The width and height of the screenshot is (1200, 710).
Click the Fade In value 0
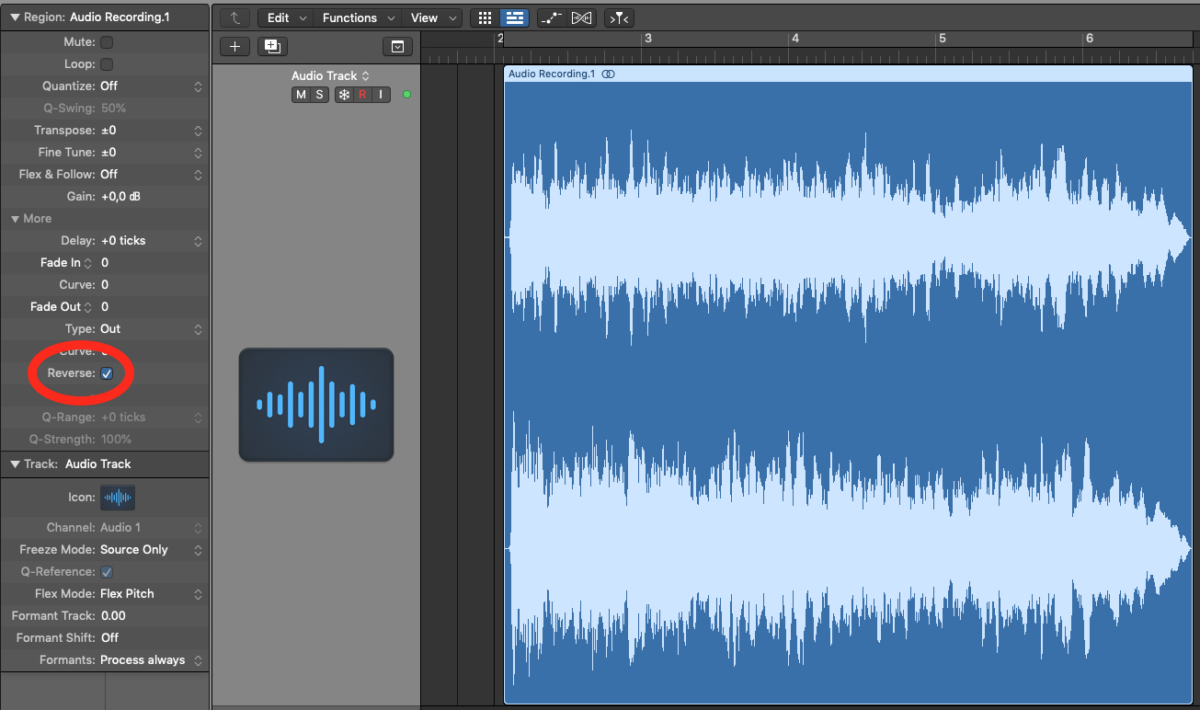(x=105, y=263)
